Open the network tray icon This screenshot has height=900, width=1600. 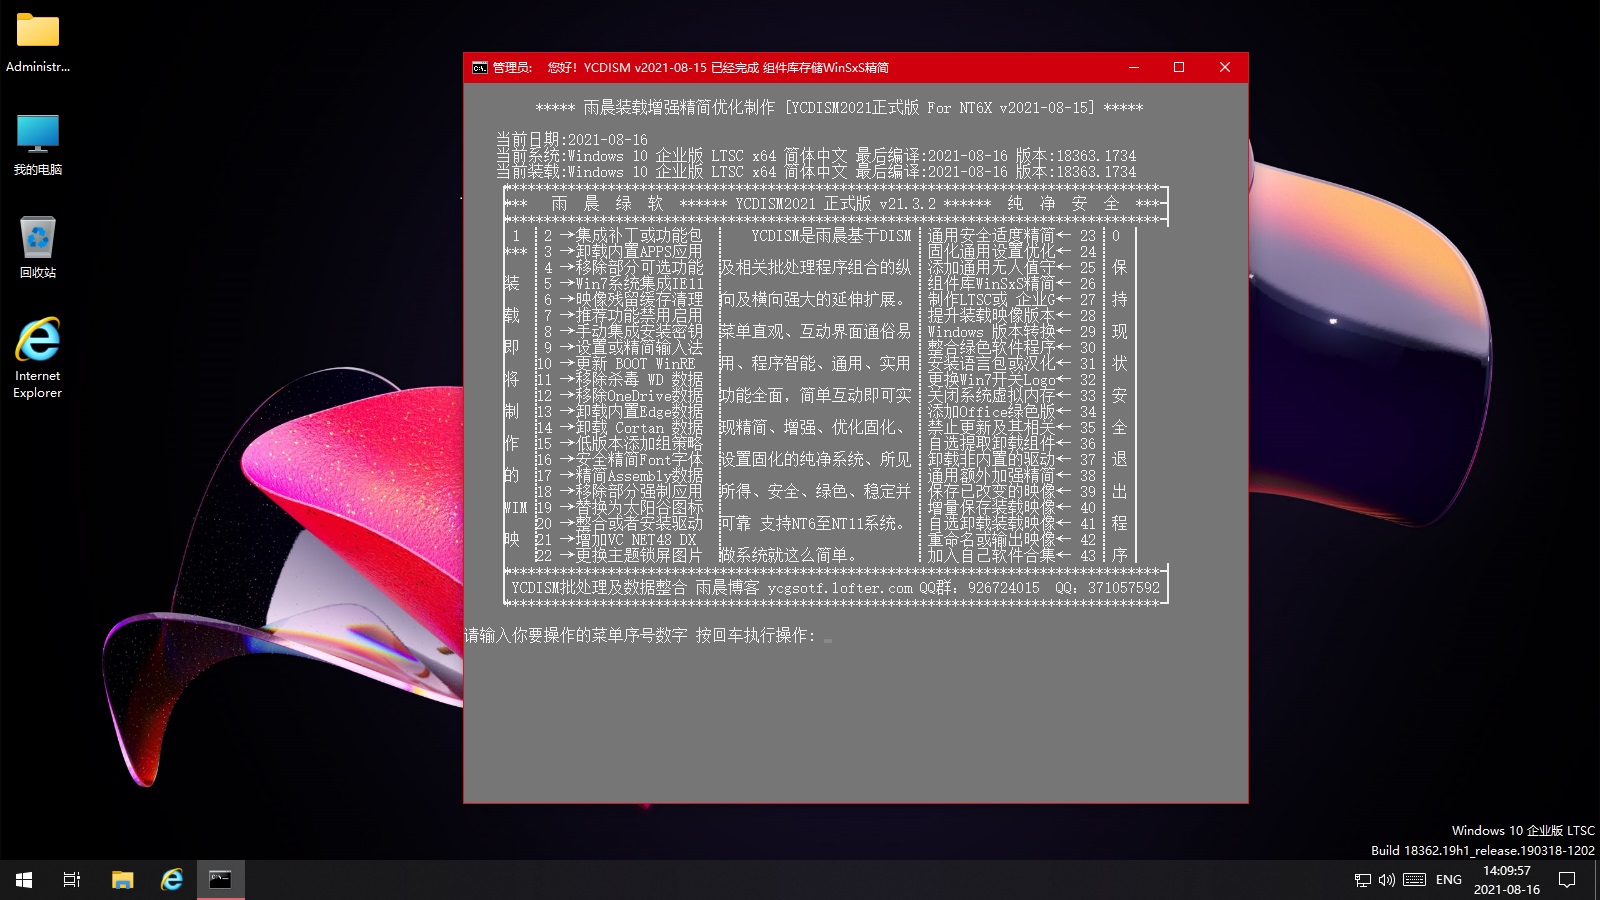point(1362,880)
